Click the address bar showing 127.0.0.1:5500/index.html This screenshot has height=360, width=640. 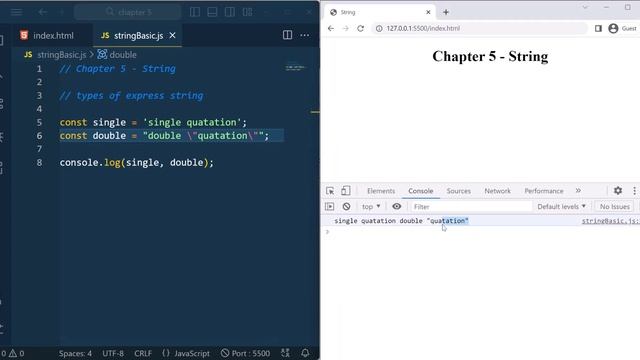coord(479,28)
